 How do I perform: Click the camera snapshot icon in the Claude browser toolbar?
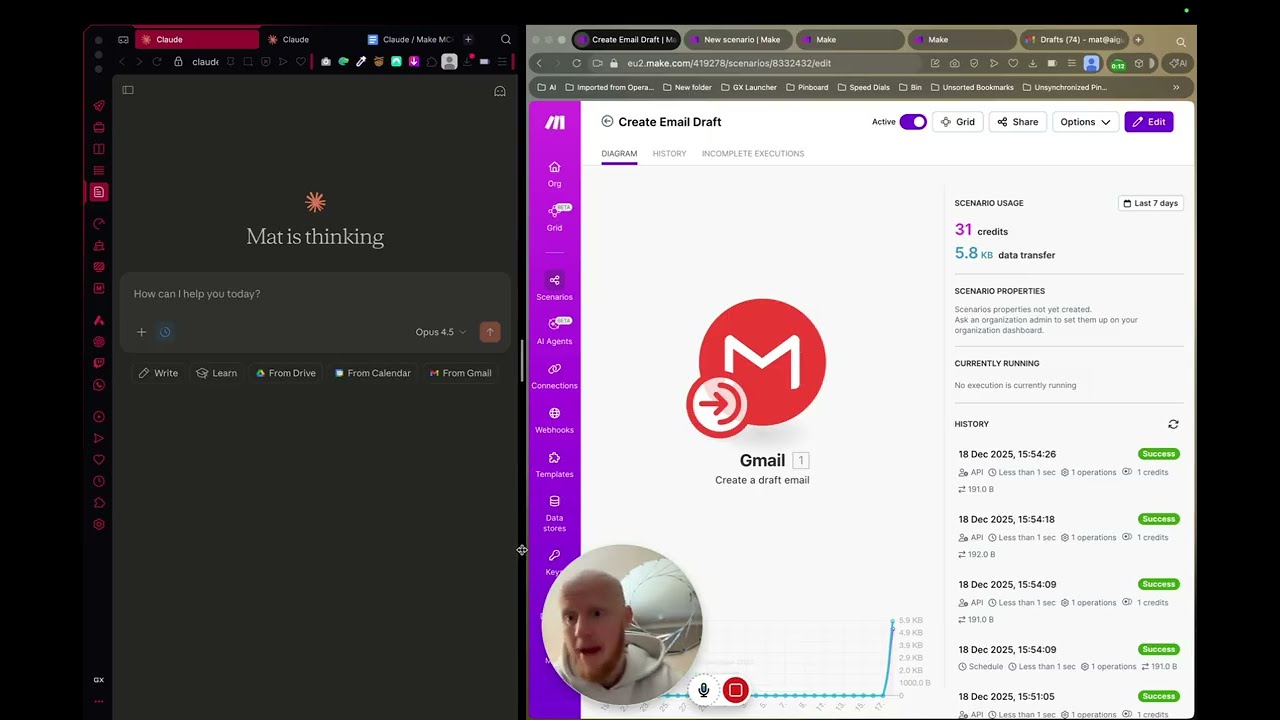(x=326, y=62)
